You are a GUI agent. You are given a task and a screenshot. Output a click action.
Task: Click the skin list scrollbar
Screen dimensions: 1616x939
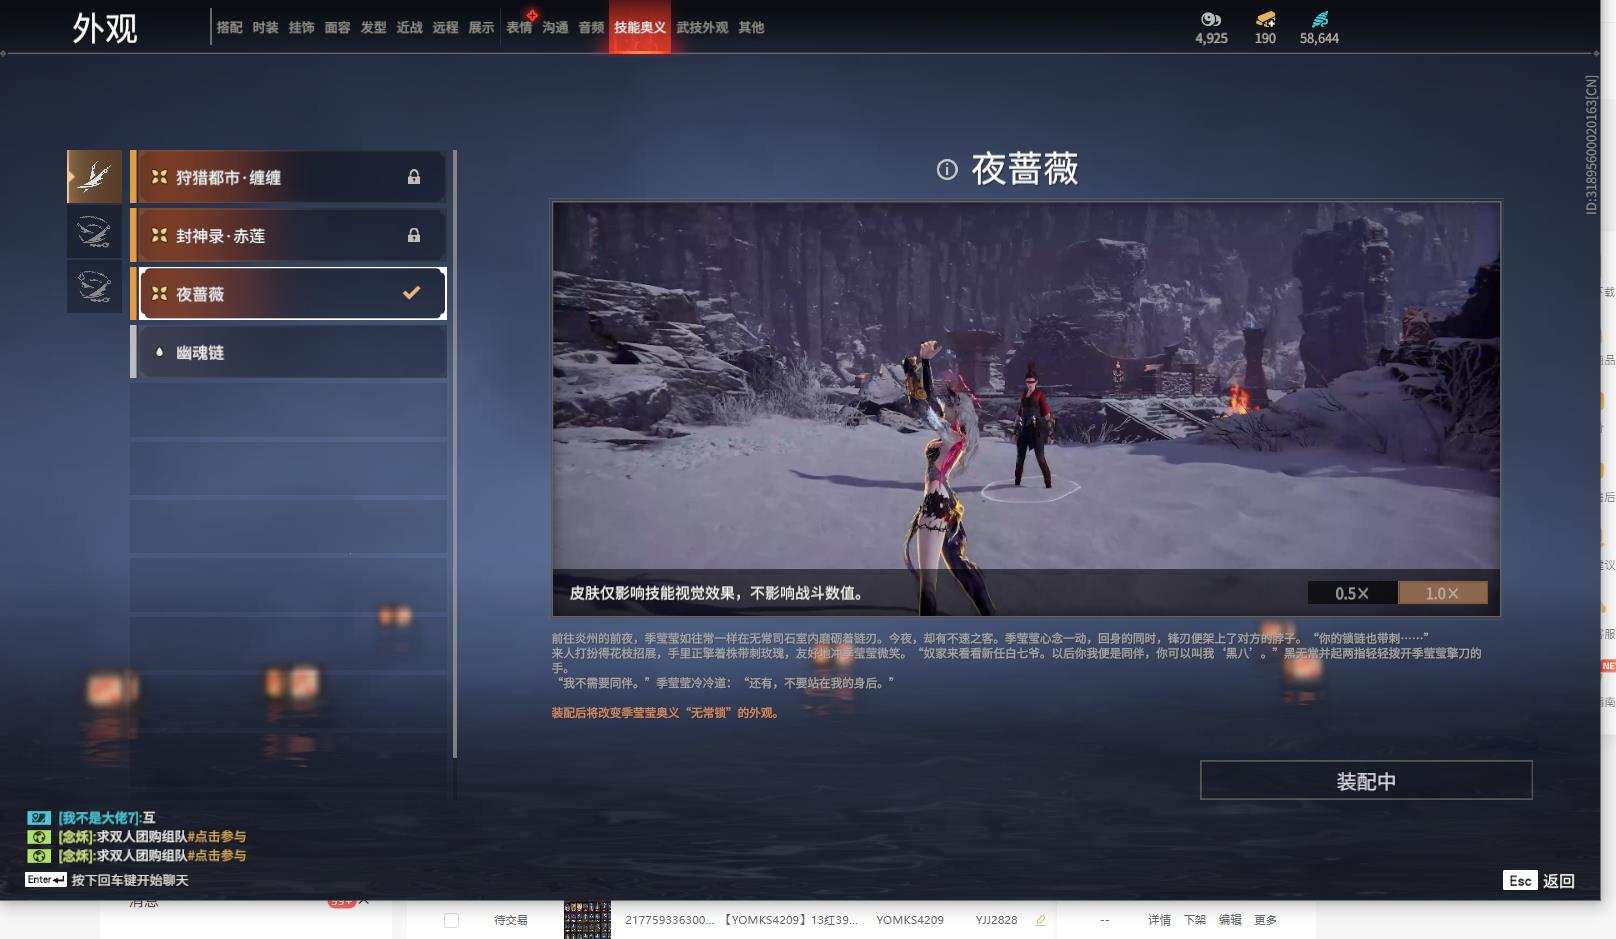[455, 454]
